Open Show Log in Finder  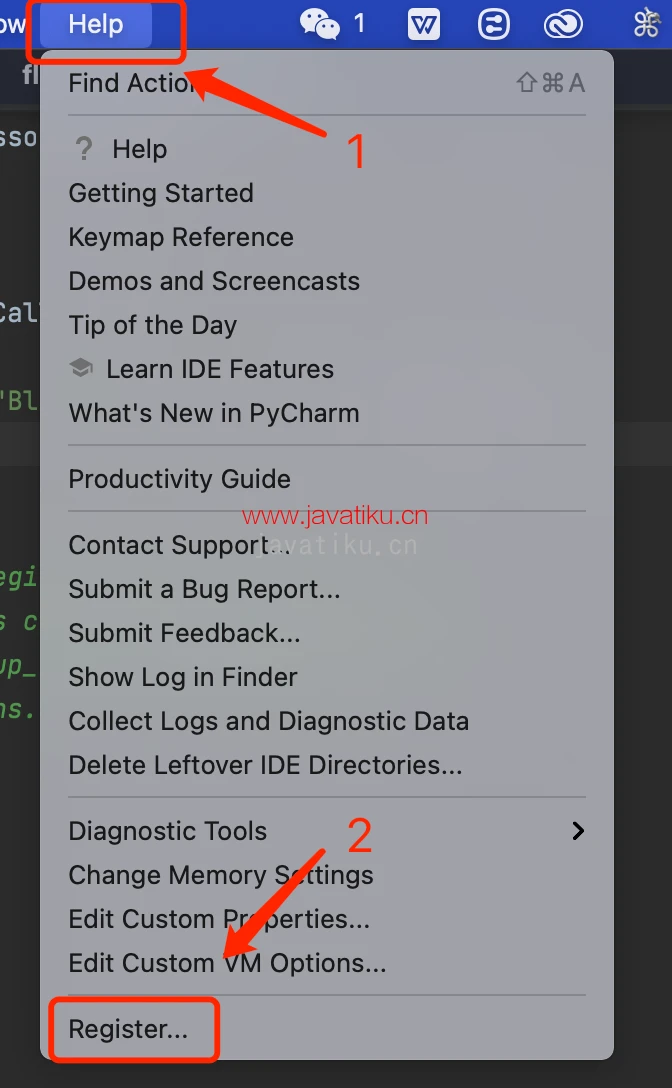[183, 676]
